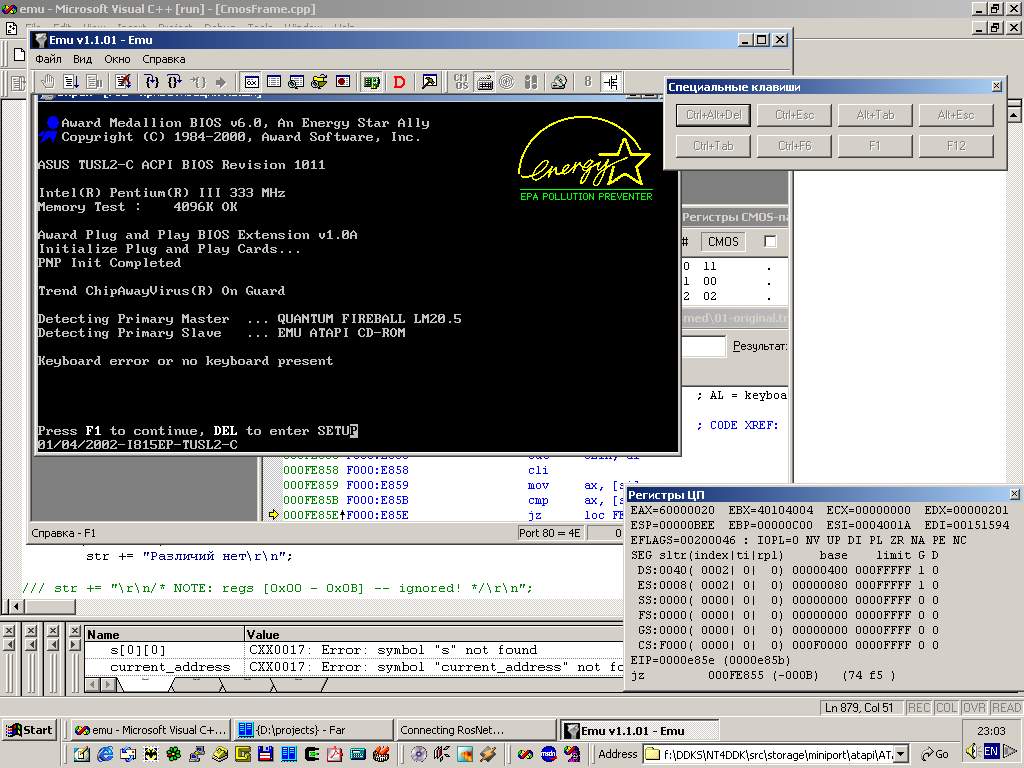Screen dimensions: 1024x768
Task: Click the toolbar icon left of the 8
Action: pyautogui.click(x=559, y=82)
